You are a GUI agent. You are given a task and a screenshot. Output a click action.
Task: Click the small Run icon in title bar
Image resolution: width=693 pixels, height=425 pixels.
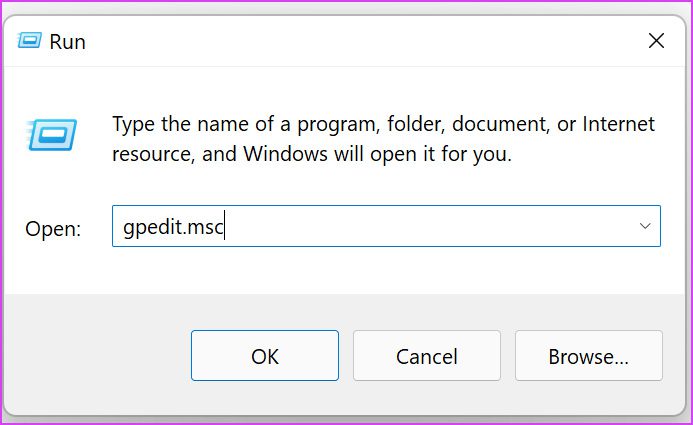point(29,41)
